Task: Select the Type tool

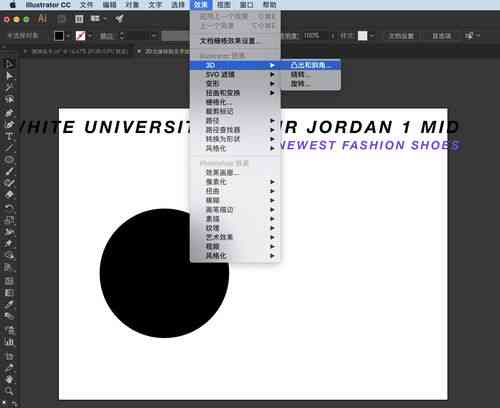Action: 9,136
